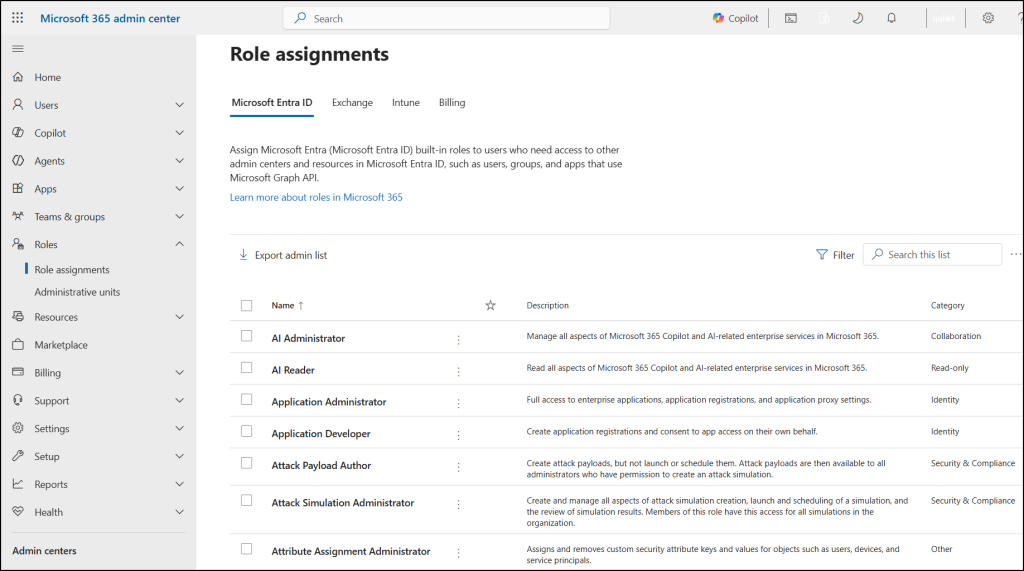Check the Application Administrator row checkbox
The height and width of the screenshot is (571, 1024).
246,399
